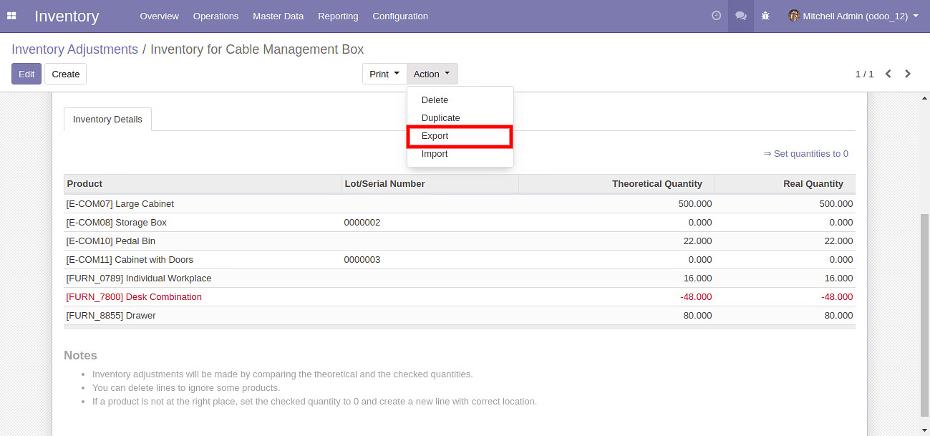Image resolution: width=930 pixels, height=436 pixels.
Task: Choose Delete from the Action menu
Action: (x=435, y=100)
